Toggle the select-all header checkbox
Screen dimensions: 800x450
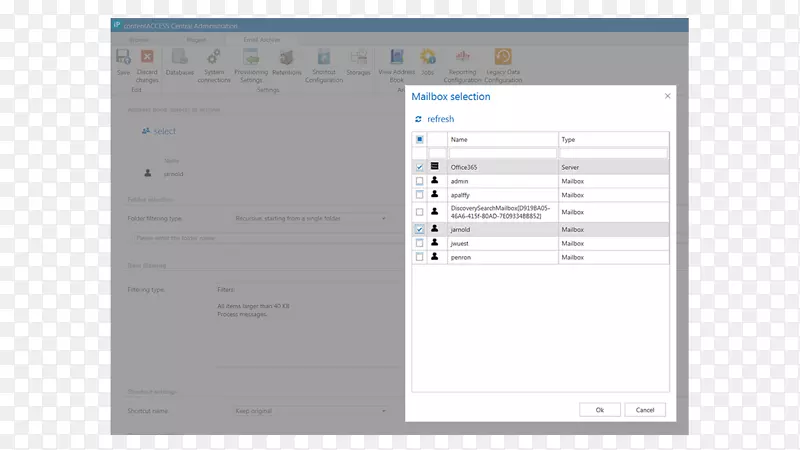click(419, 139)
